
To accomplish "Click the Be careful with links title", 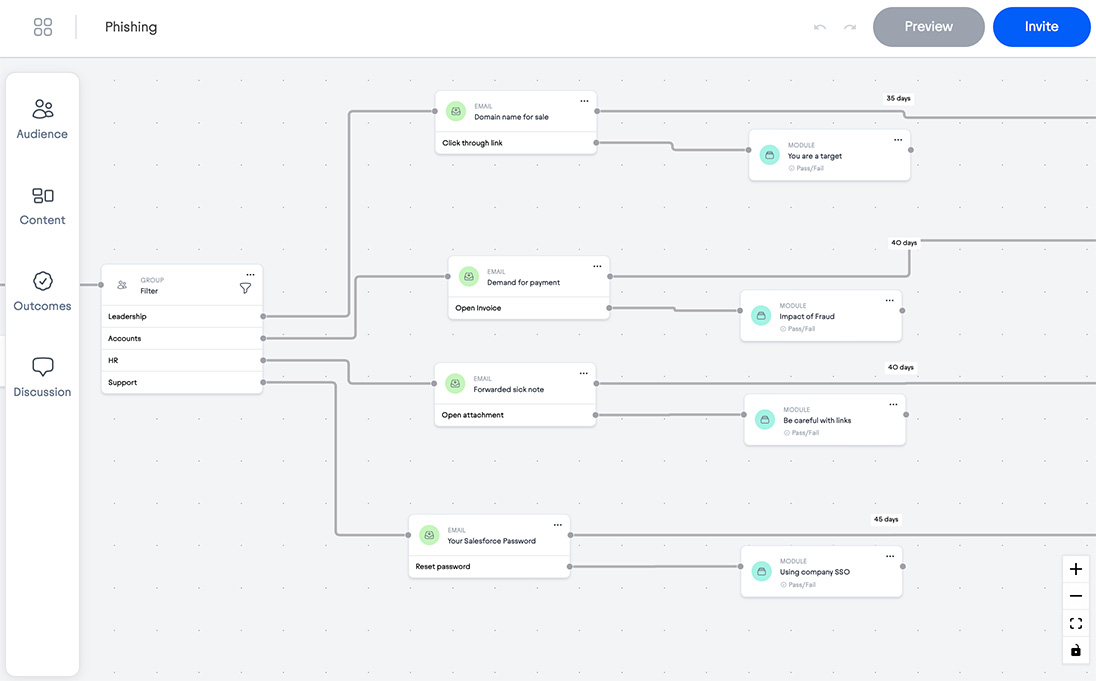I will tap(817, 421).
